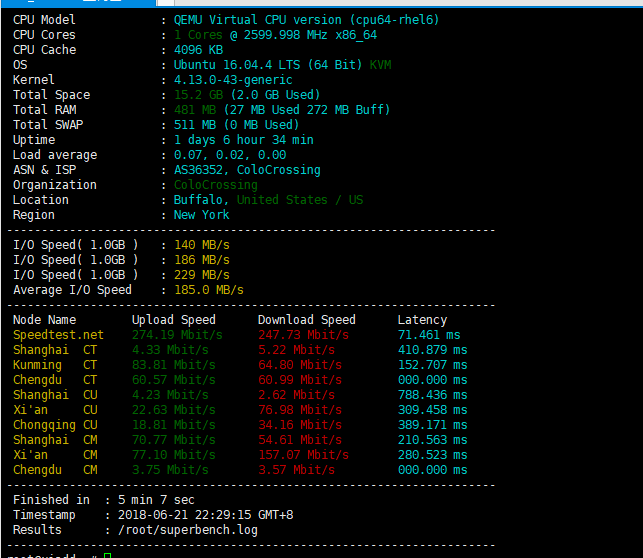Click Speedtest.net latency 71.461 ms

coord(429,335)
